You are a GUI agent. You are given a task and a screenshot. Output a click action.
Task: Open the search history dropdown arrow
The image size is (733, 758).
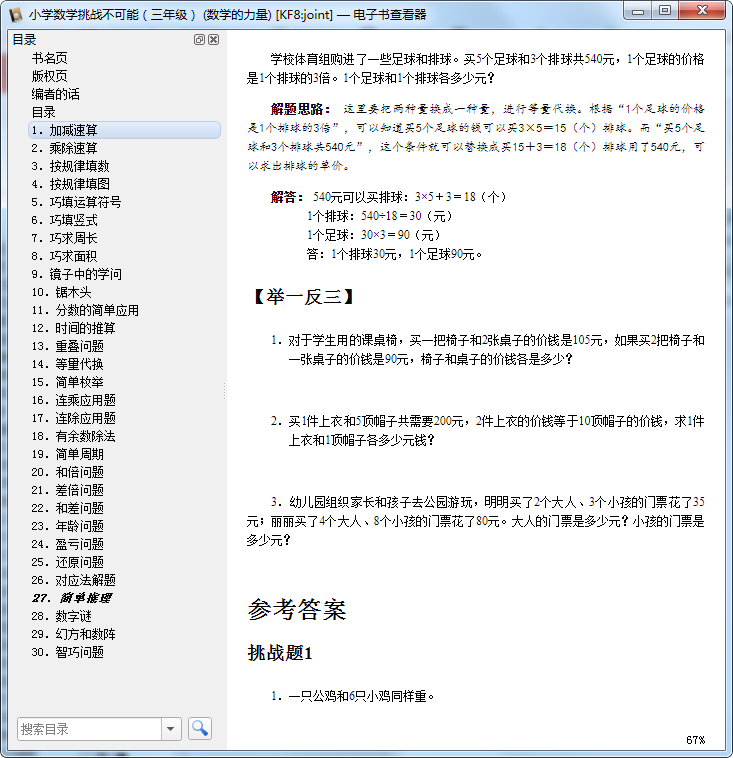pos(171,729)
